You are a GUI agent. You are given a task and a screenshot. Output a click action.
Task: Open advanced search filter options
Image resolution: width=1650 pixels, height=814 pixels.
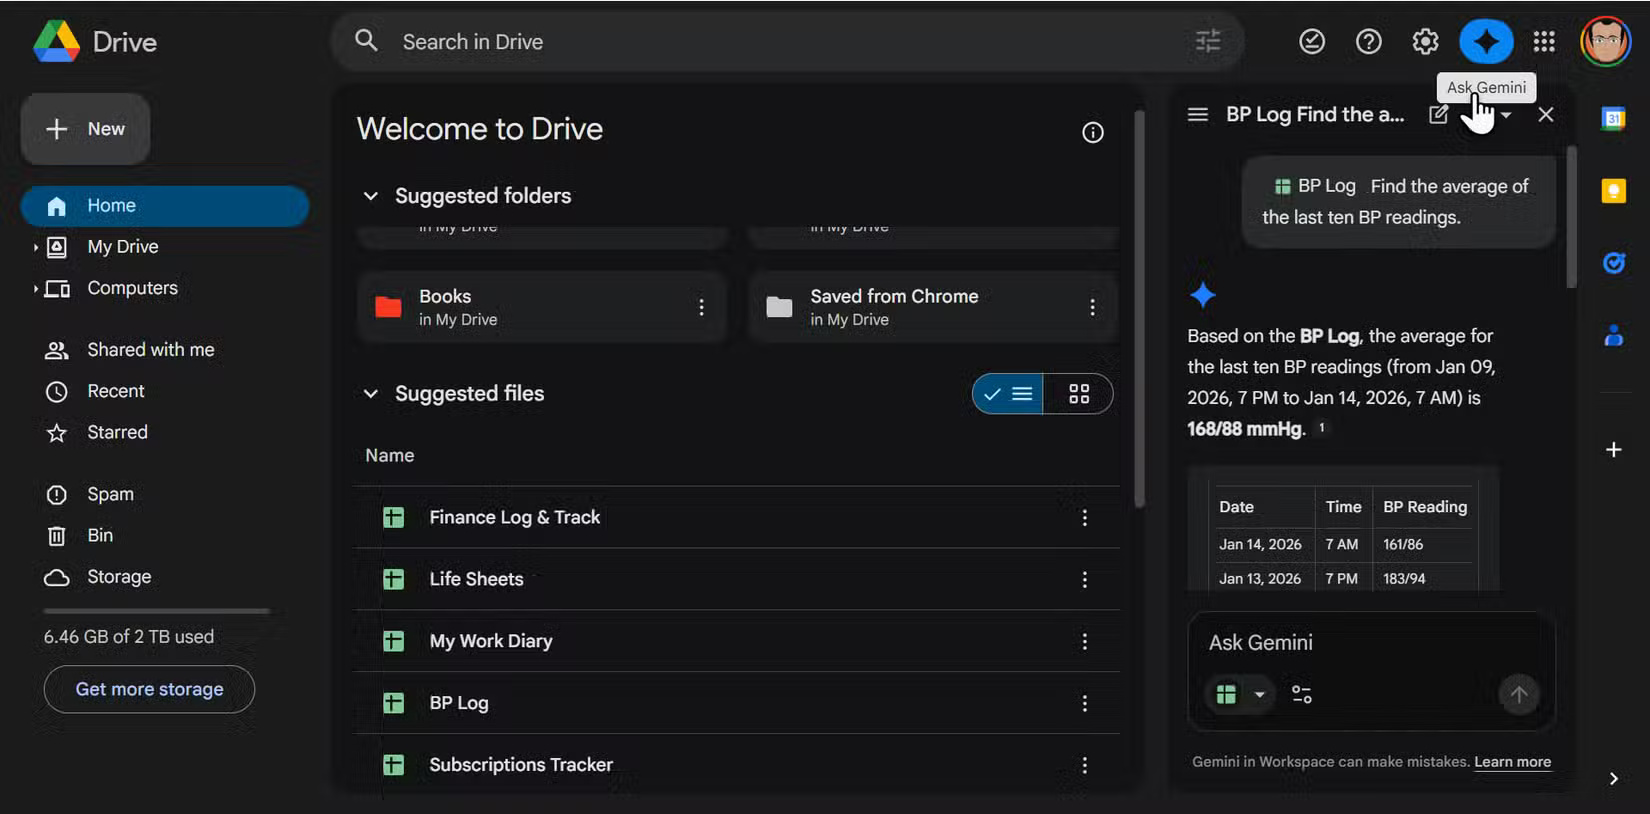click(x=1208, y=41)
